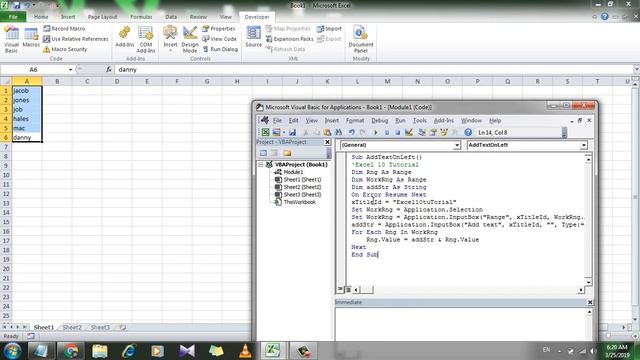640x360 pixels.
Task: Import XML data
Action: (329, 29)
